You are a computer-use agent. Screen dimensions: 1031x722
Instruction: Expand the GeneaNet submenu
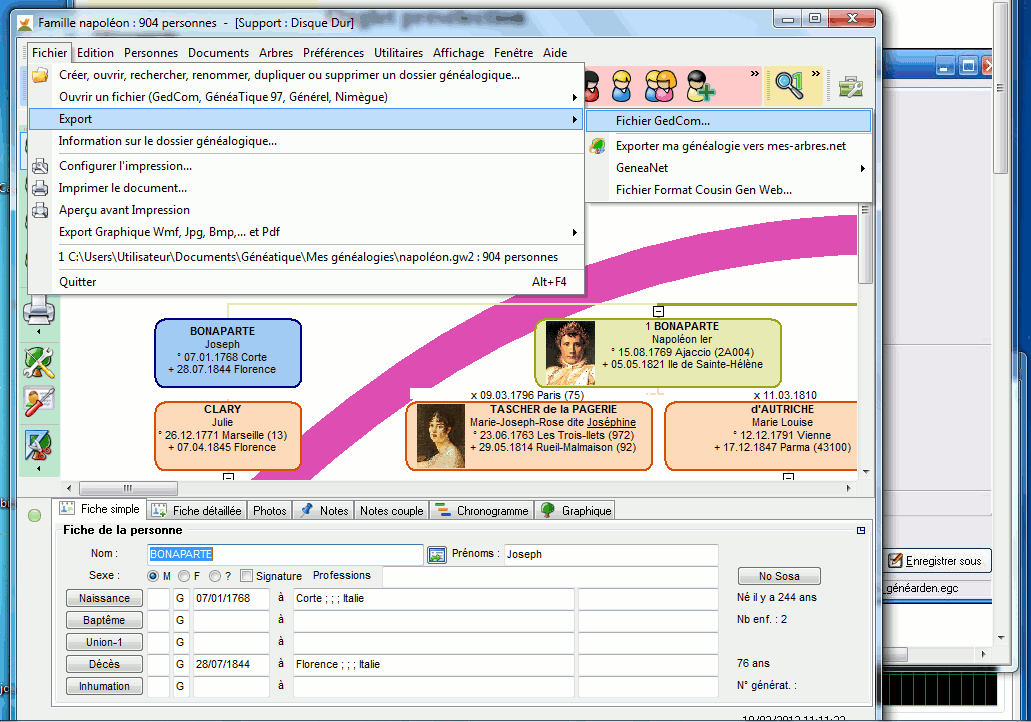pos(728,168)
